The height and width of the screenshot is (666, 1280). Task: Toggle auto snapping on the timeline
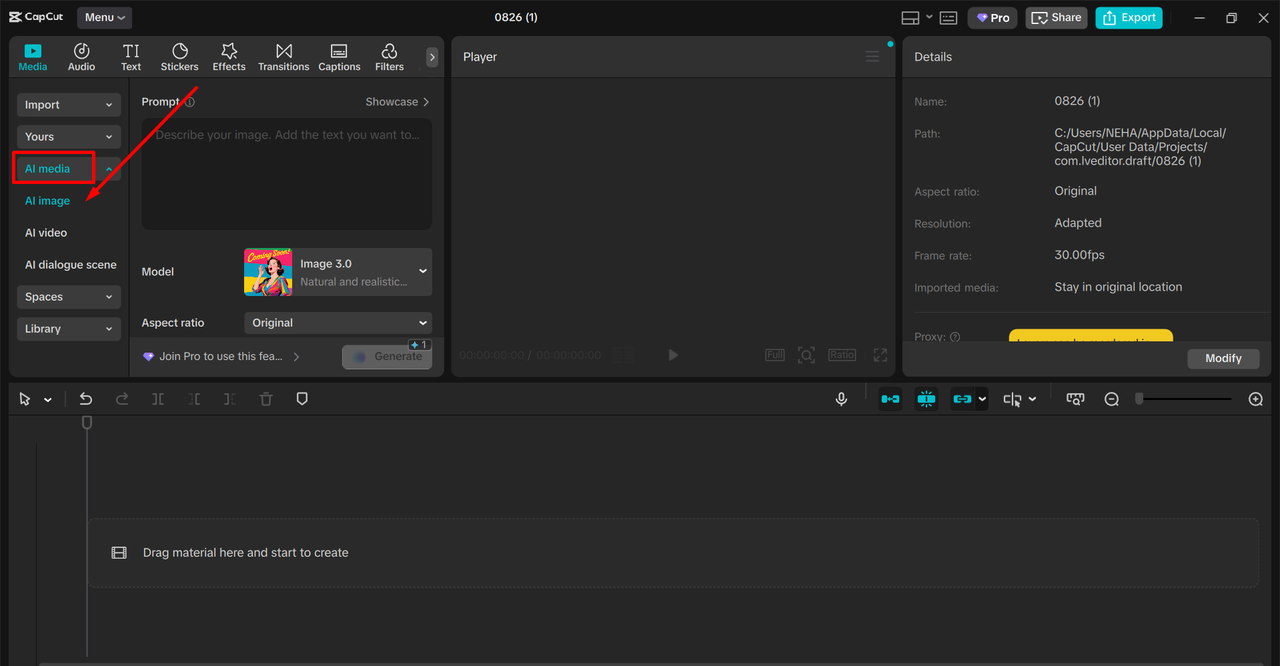pos(927,399)
